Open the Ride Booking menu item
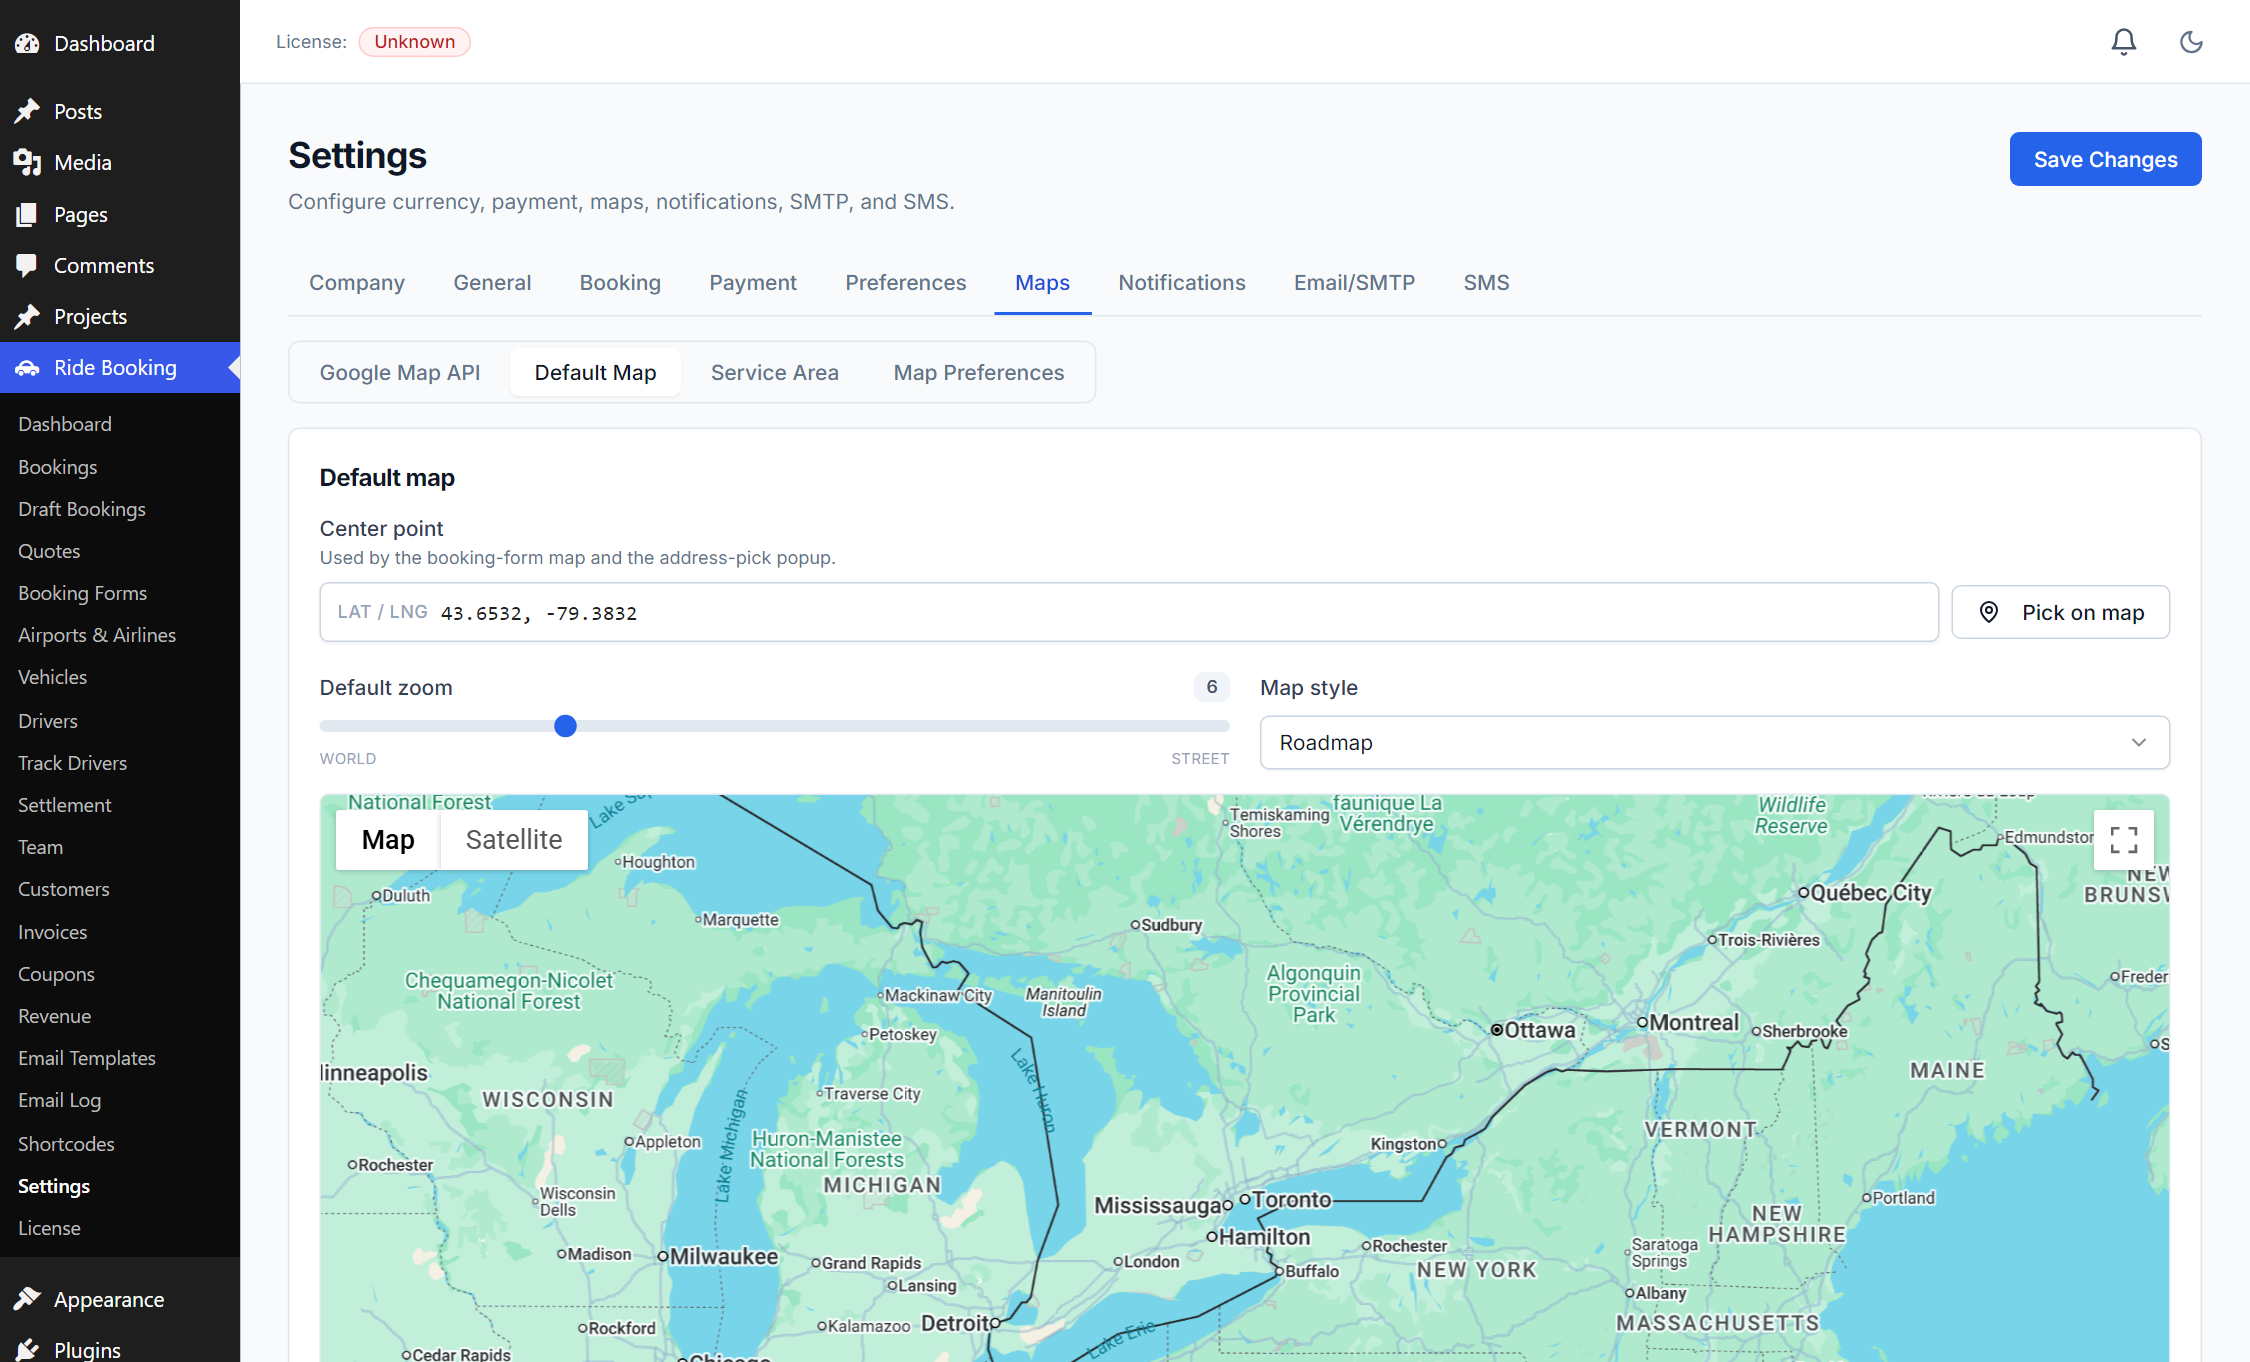The image size is (2250, 1362). coord(120,368)
